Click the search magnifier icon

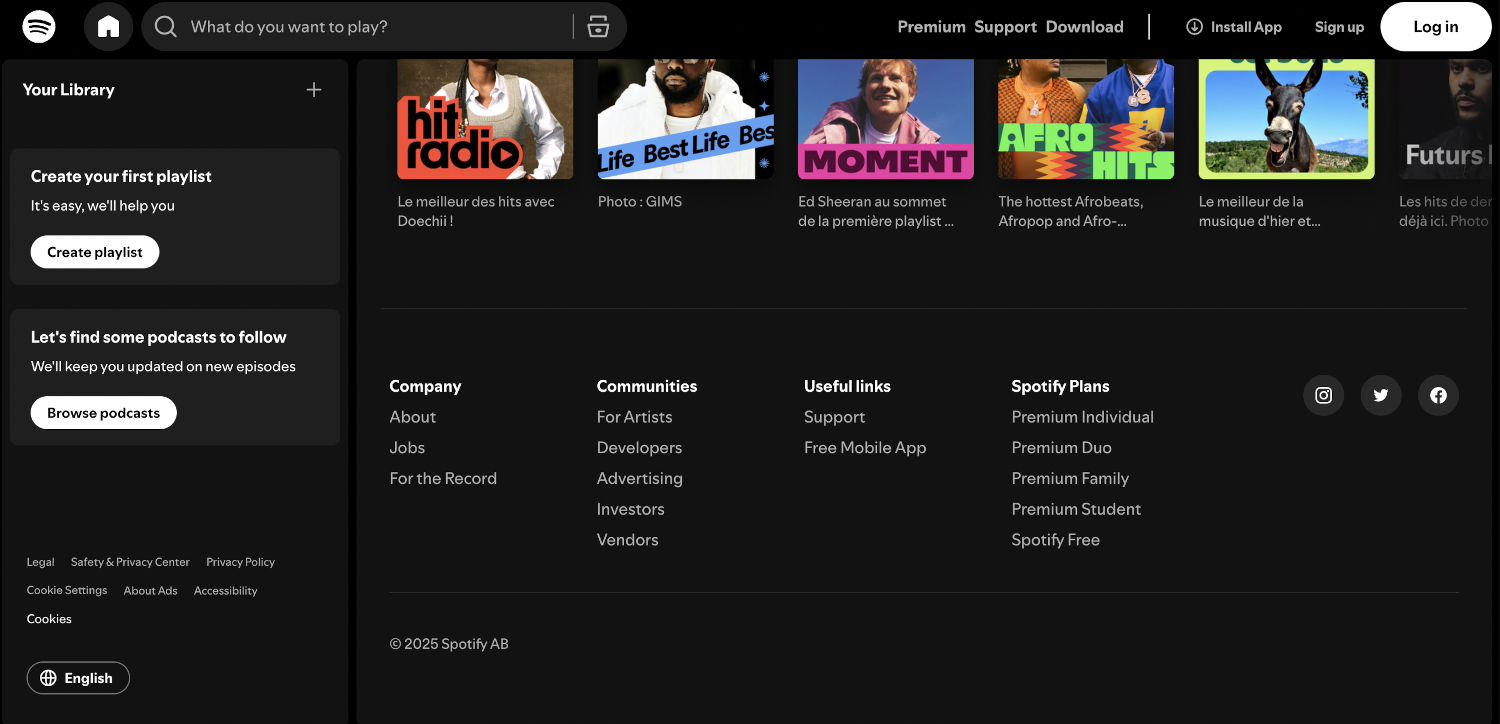click(166, 27)
